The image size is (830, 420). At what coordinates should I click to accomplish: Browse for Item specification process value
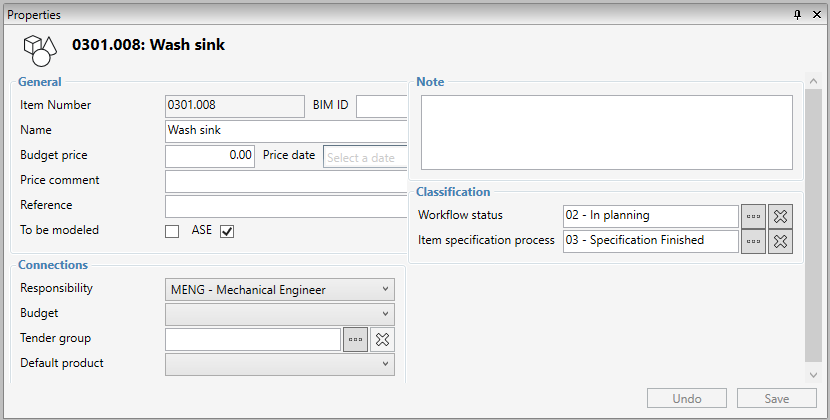pyautogui.click(x=753, y=241)
